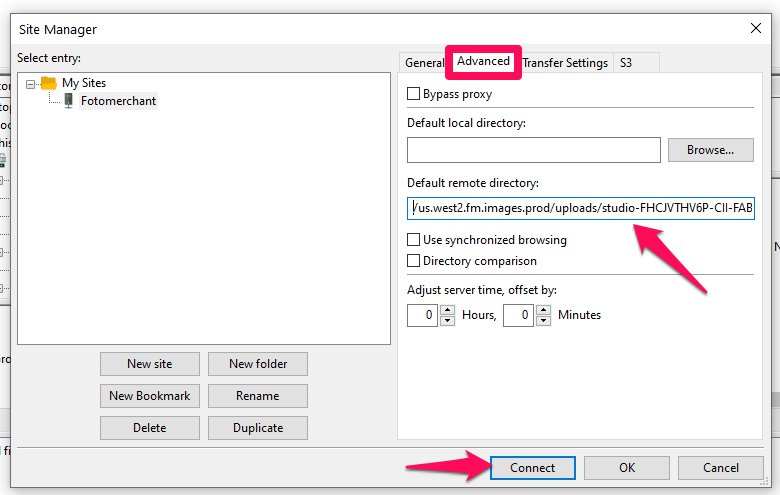Connect to the selected site
This screenshot has width=780, height=495.
click(533, 468)
